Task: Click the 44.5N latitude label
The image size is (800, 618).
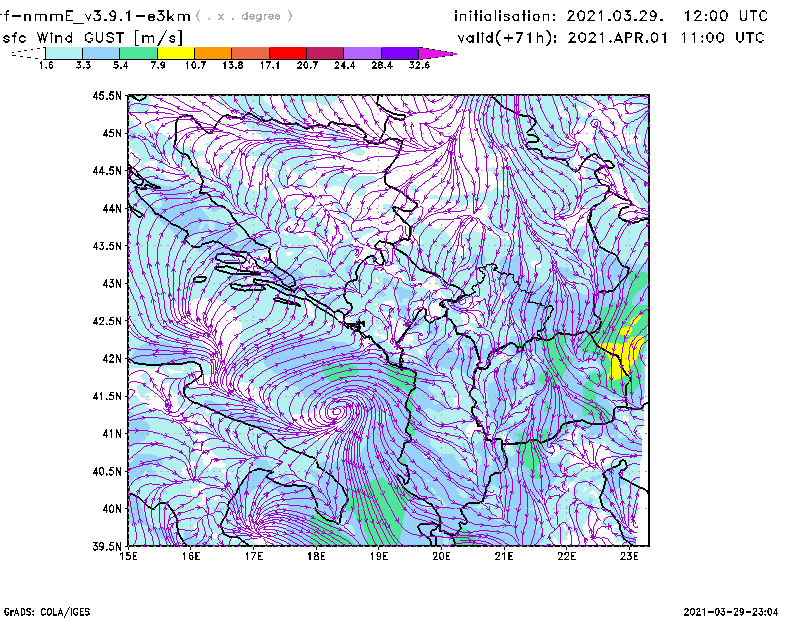Action: 107,170
